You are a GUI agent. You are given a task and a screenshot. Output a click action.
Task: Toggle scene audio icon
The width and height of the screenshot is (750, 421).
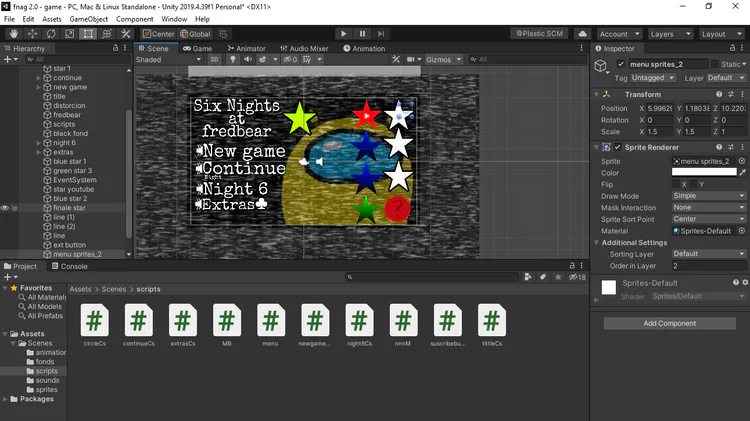248,59
